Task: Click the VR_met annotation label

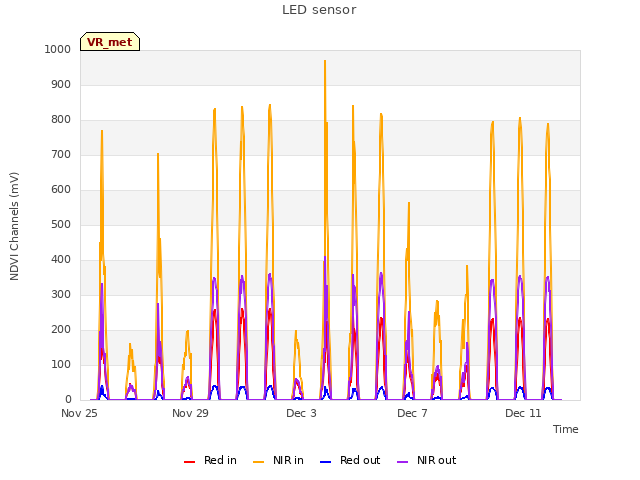Action: point(110,42)
